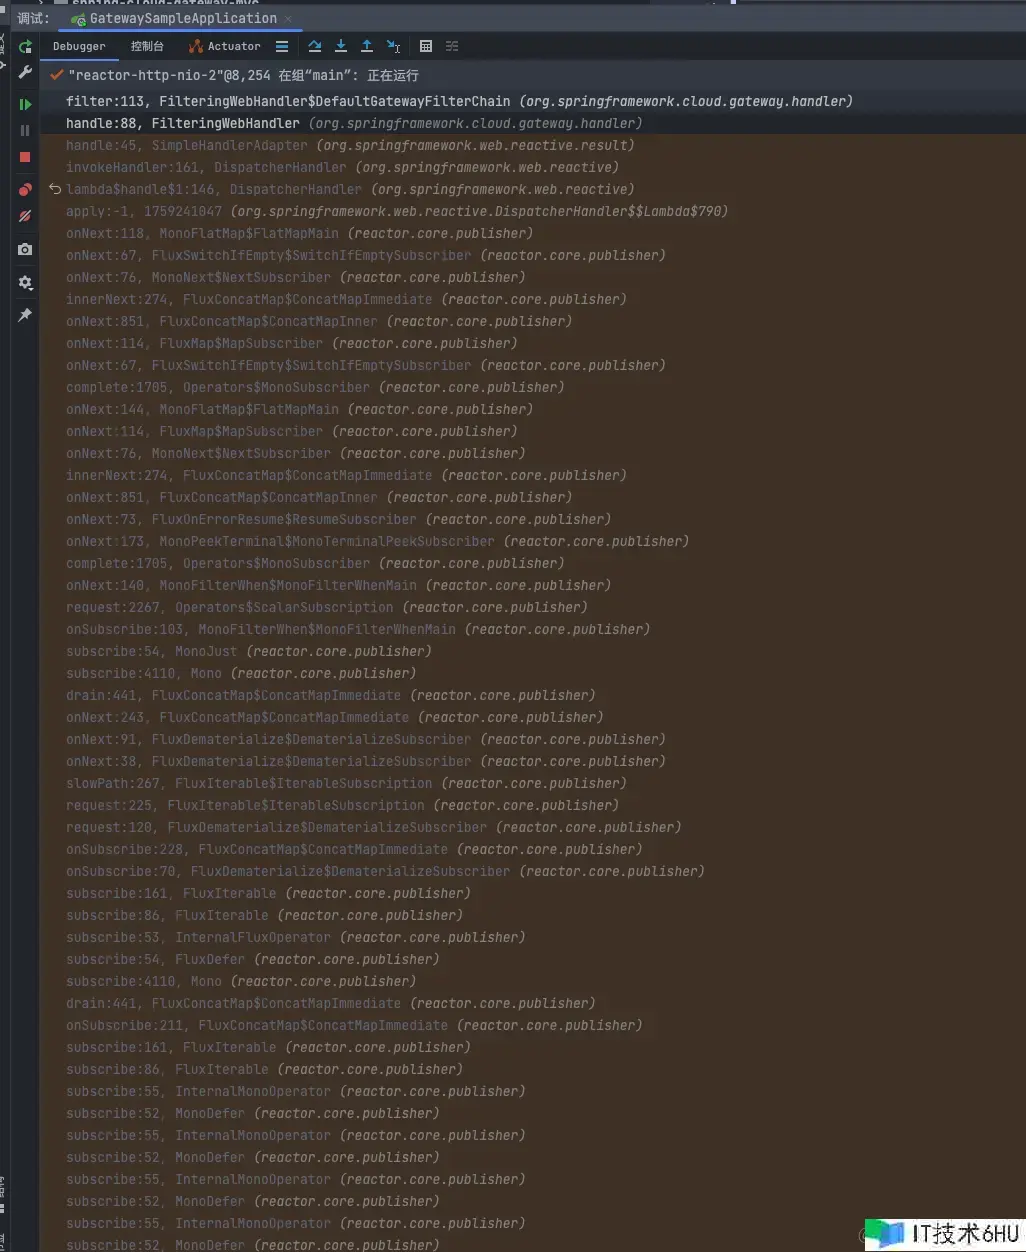Select the handle:88 FilteringWebHandler stack frame
This screenshot has width=1026, height=1252.
click(182, 123)
